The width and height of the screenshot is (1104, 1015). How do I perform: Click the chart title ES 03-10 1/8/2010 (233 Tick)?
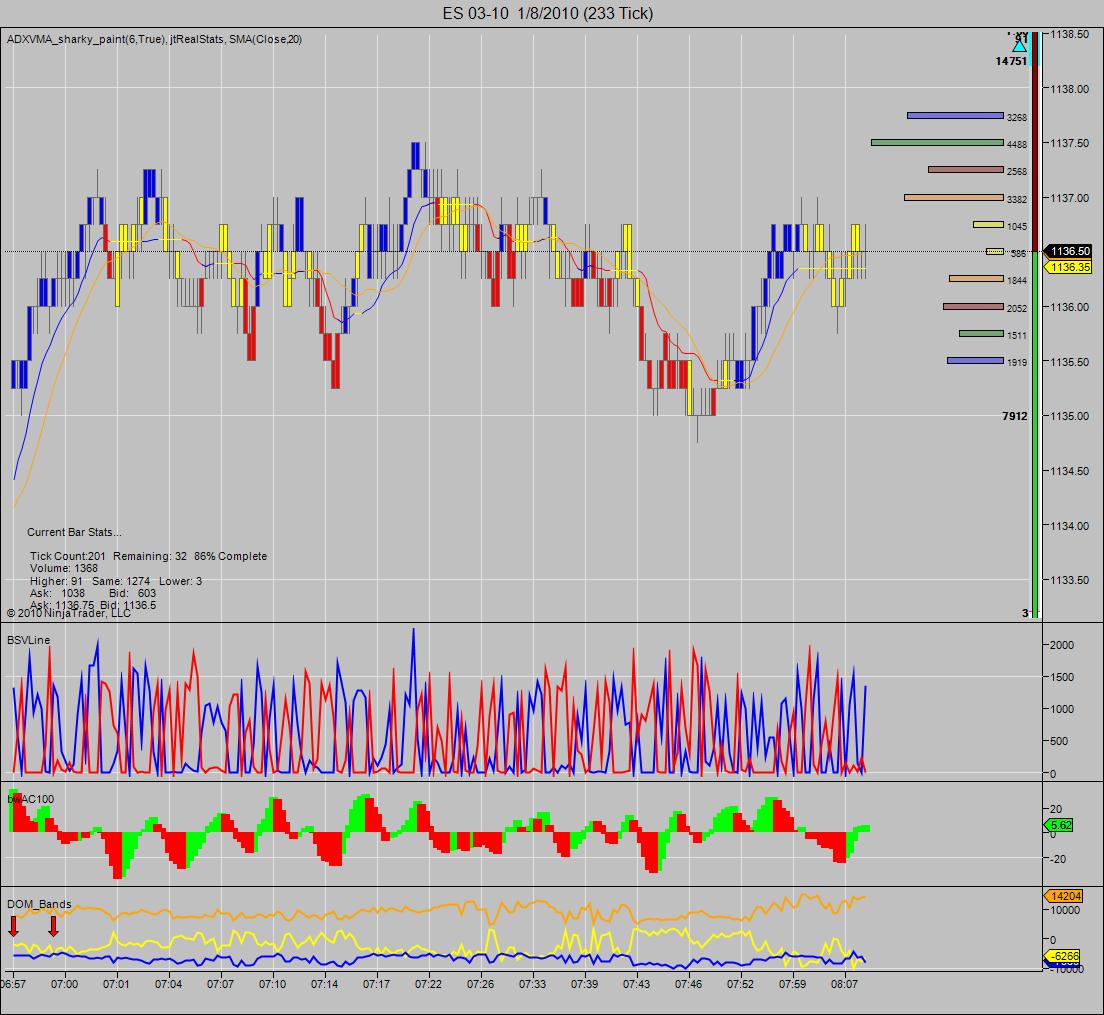pos(548,13)
